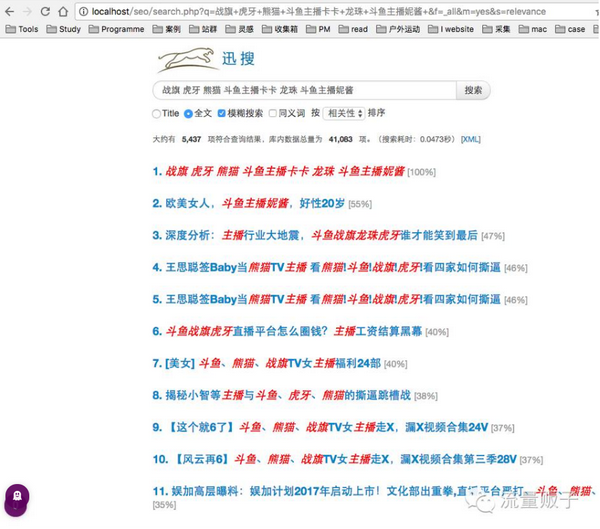Image resolution: width=600 pixels, height=529 pixels.
Task: Open the 采集 bookmark folder
Action: [x=496, y=29]
